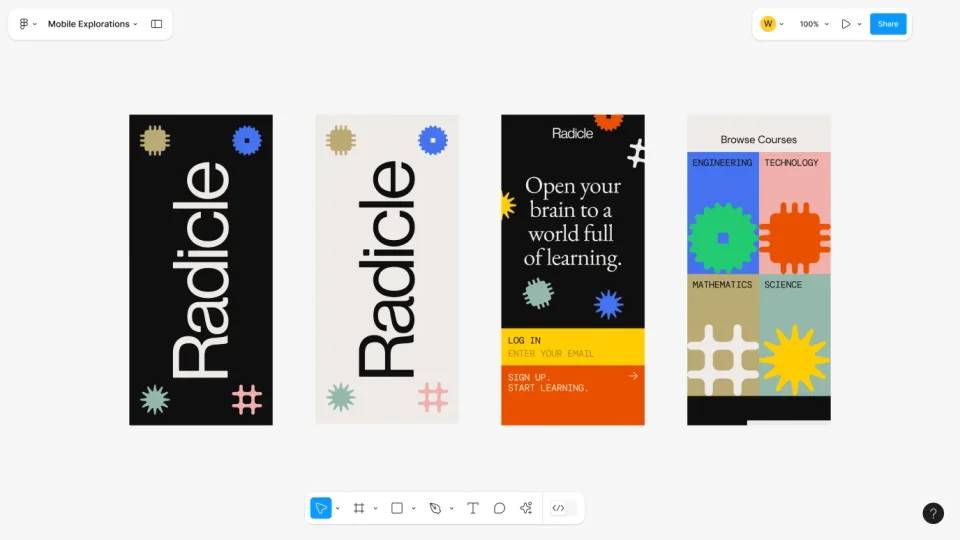The image size is (960, 540).
Task: Click the green gear shape in Engineering tile
Action: [x=723, y=238]
